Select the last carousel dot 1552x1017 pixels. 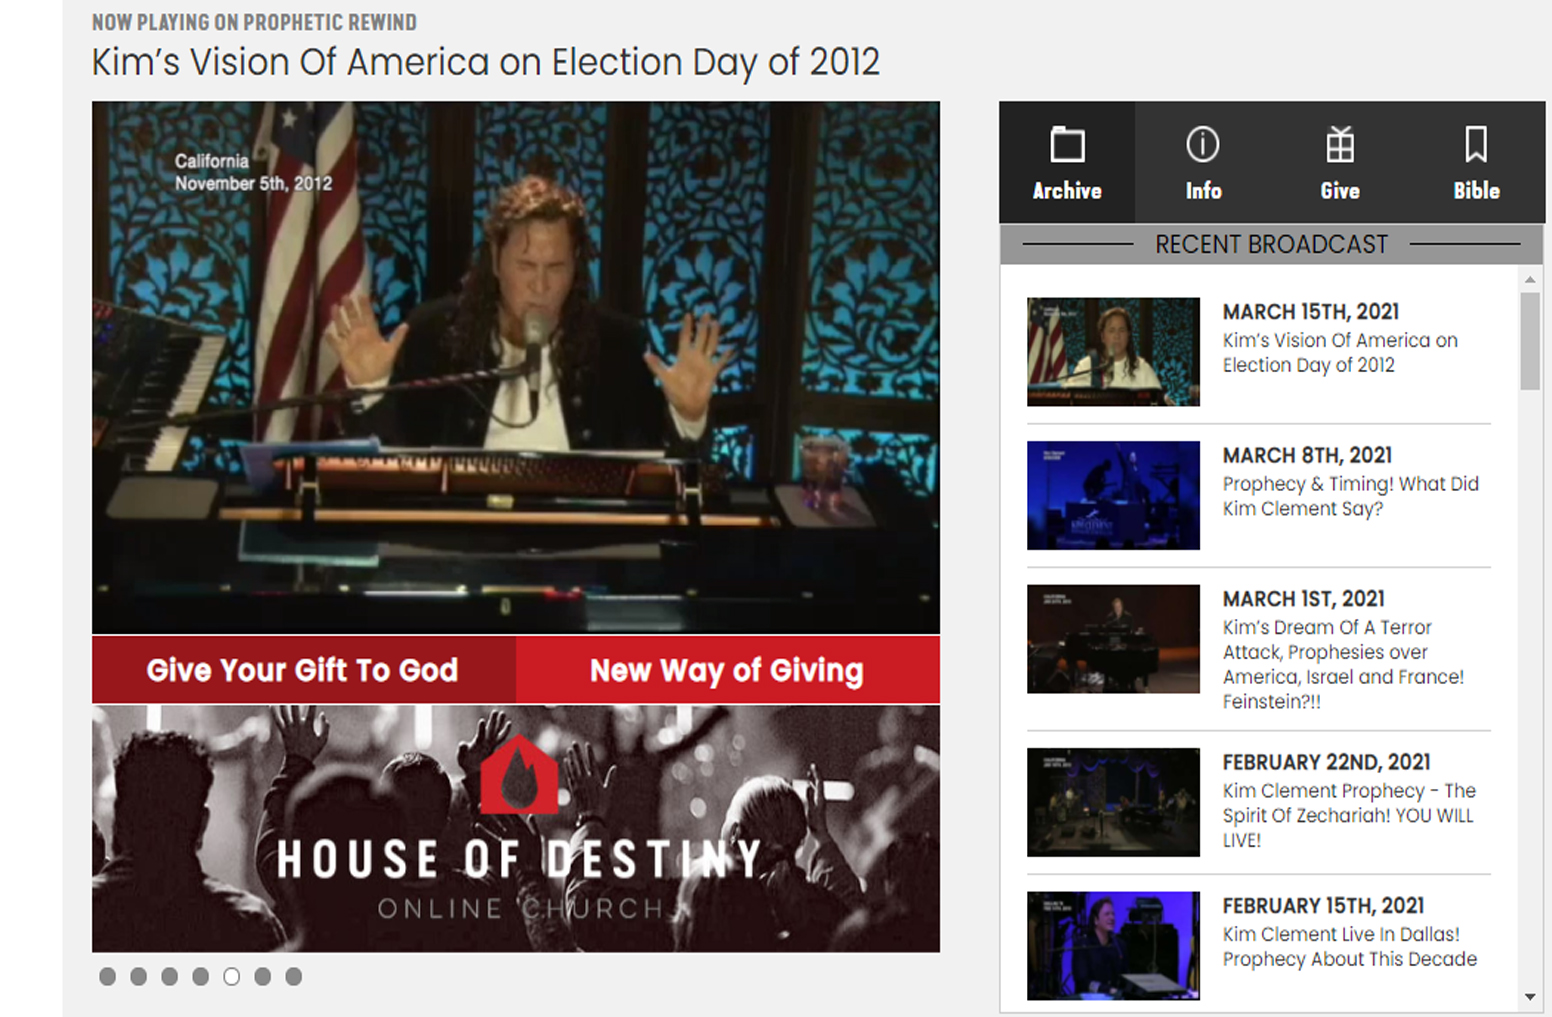(293, 976)
